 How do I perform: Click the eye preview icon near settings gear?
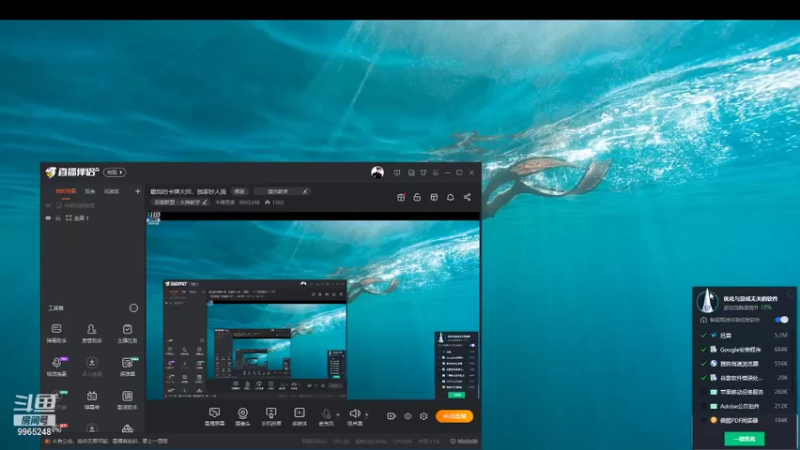[x=408, y=416]
